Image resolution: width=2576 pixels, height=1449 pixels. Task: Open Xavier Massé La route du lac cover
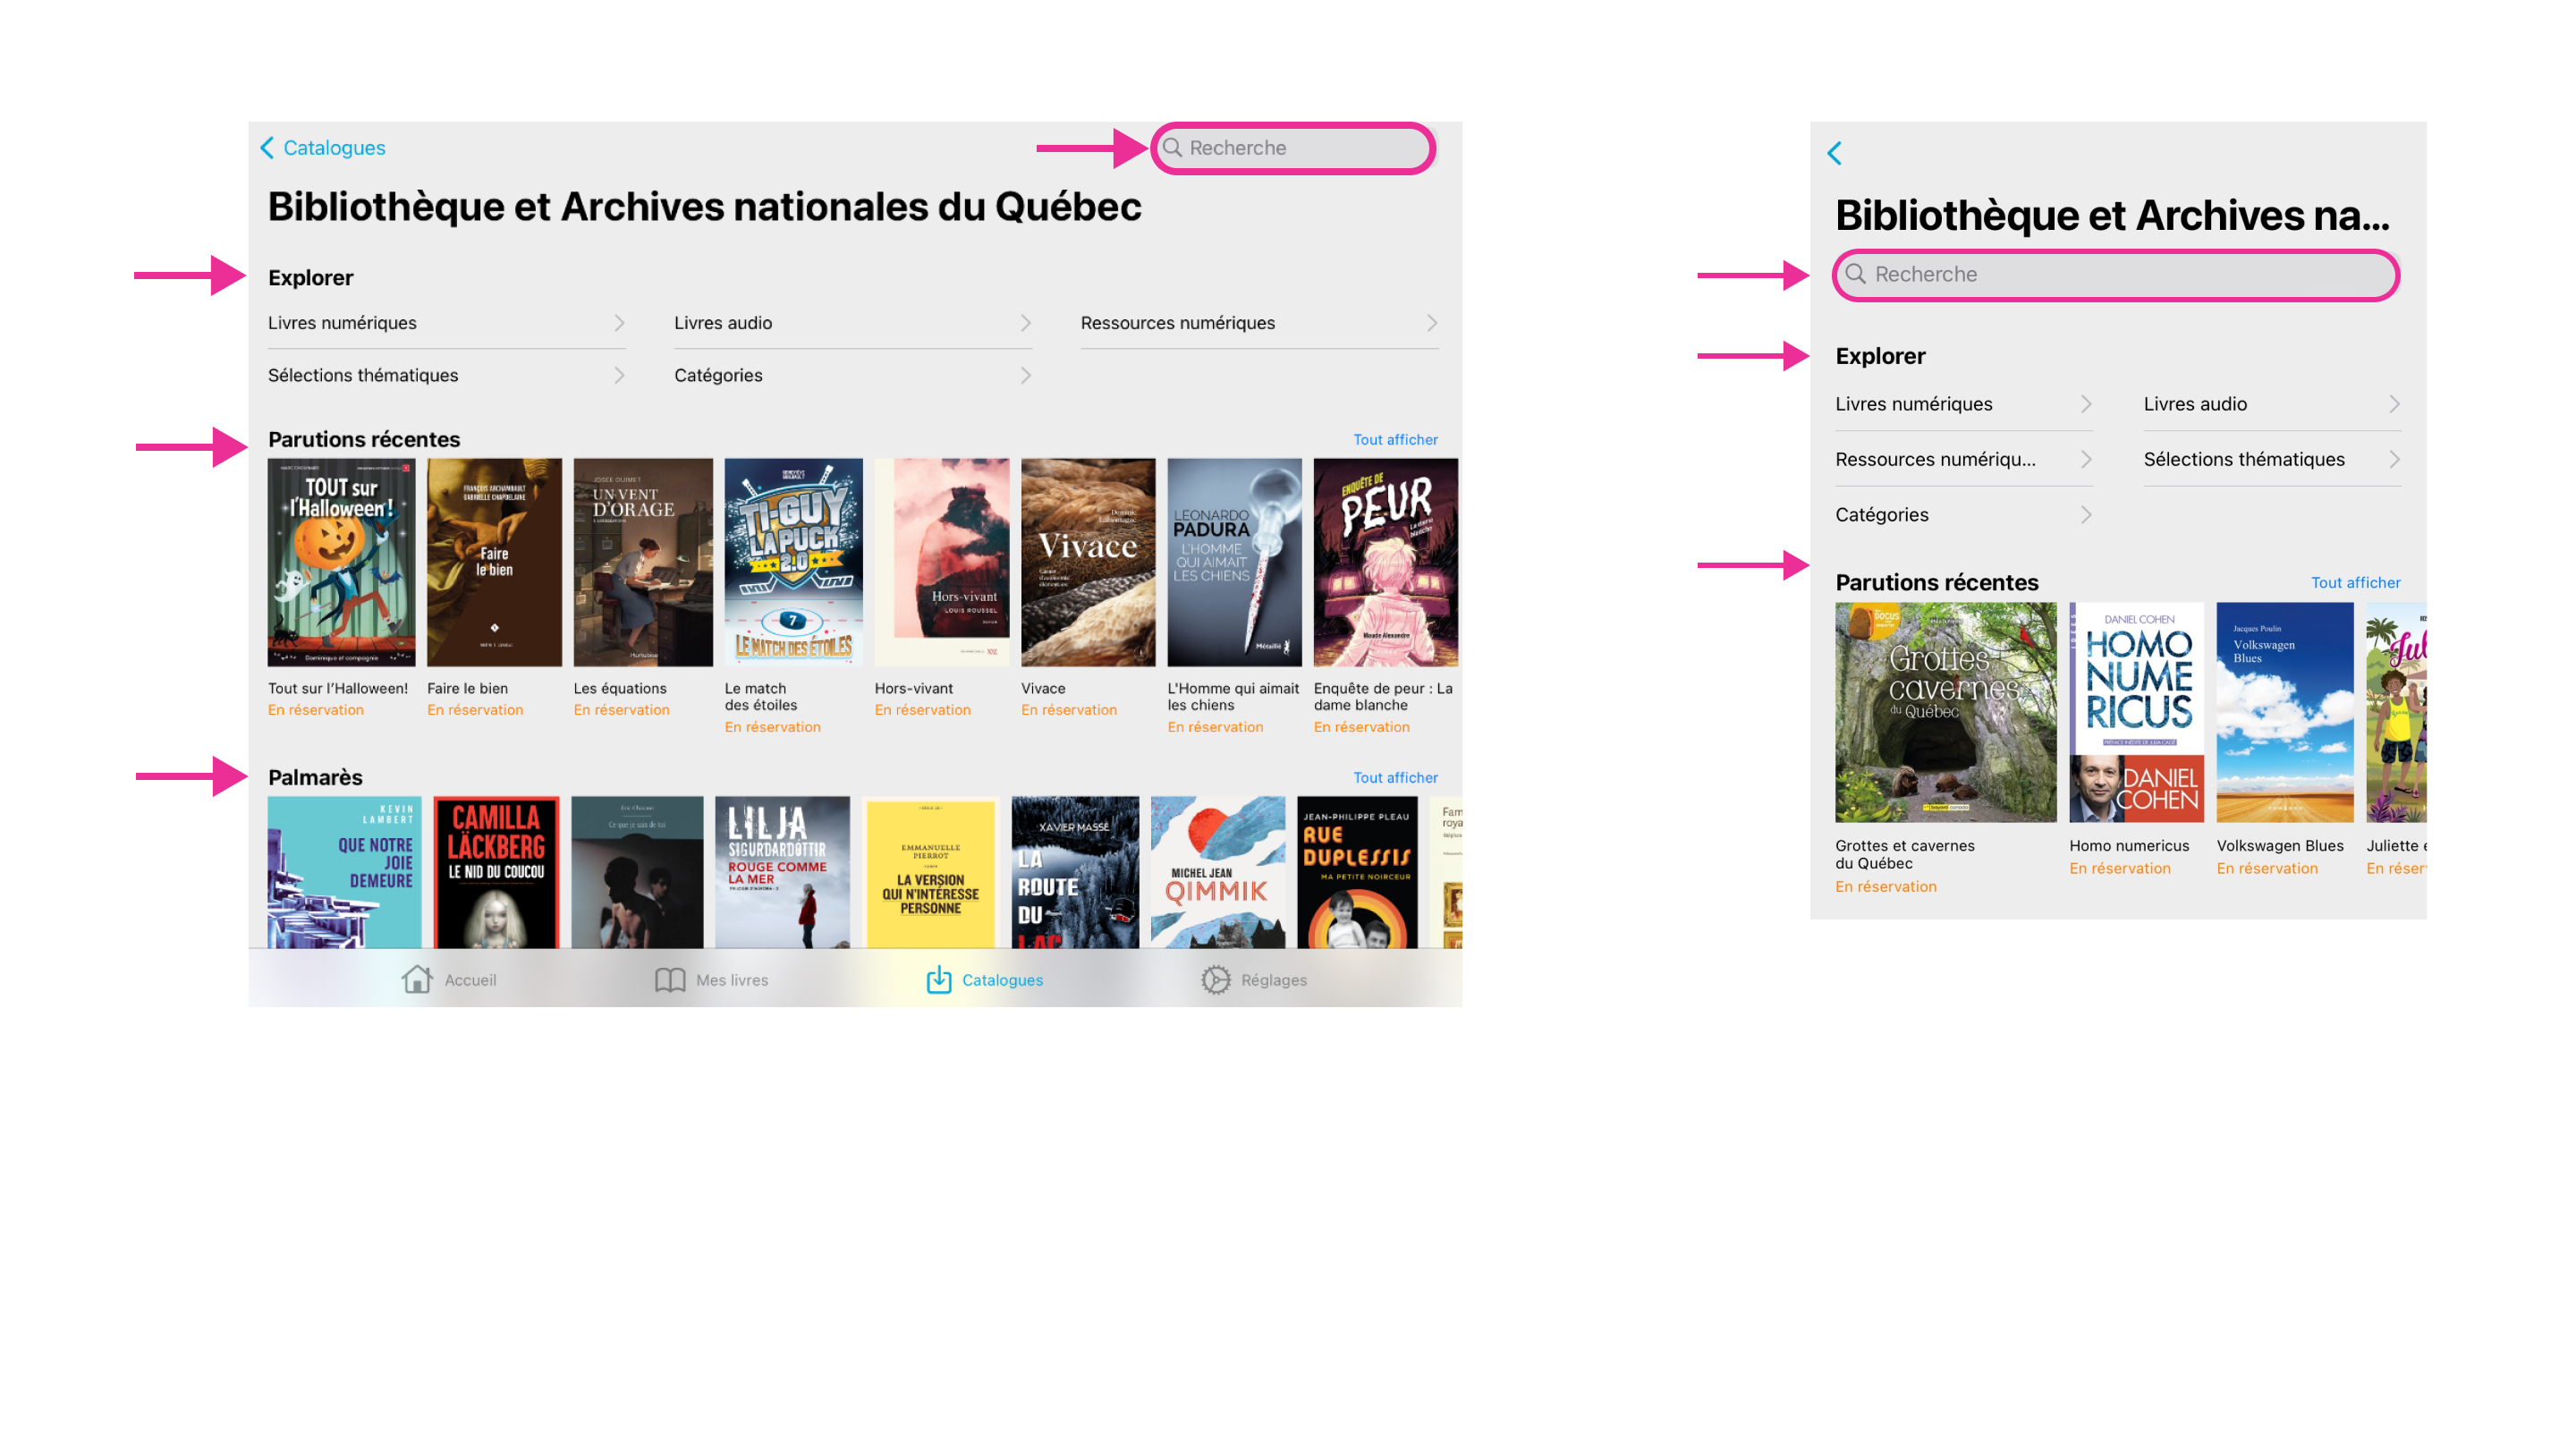(x=1075, y=872)
